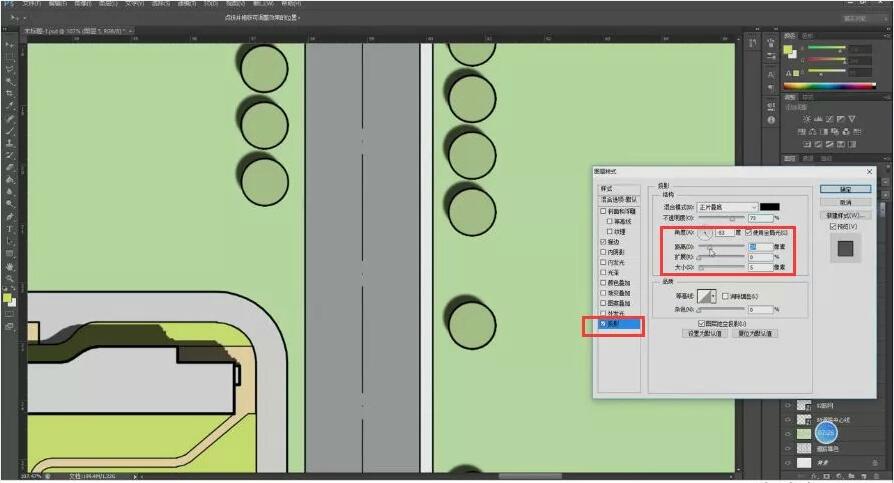This screenshot has width=894, height=483.
Task: Click 设置为默认值 (Make Default) button
Action: click(703, 333)
